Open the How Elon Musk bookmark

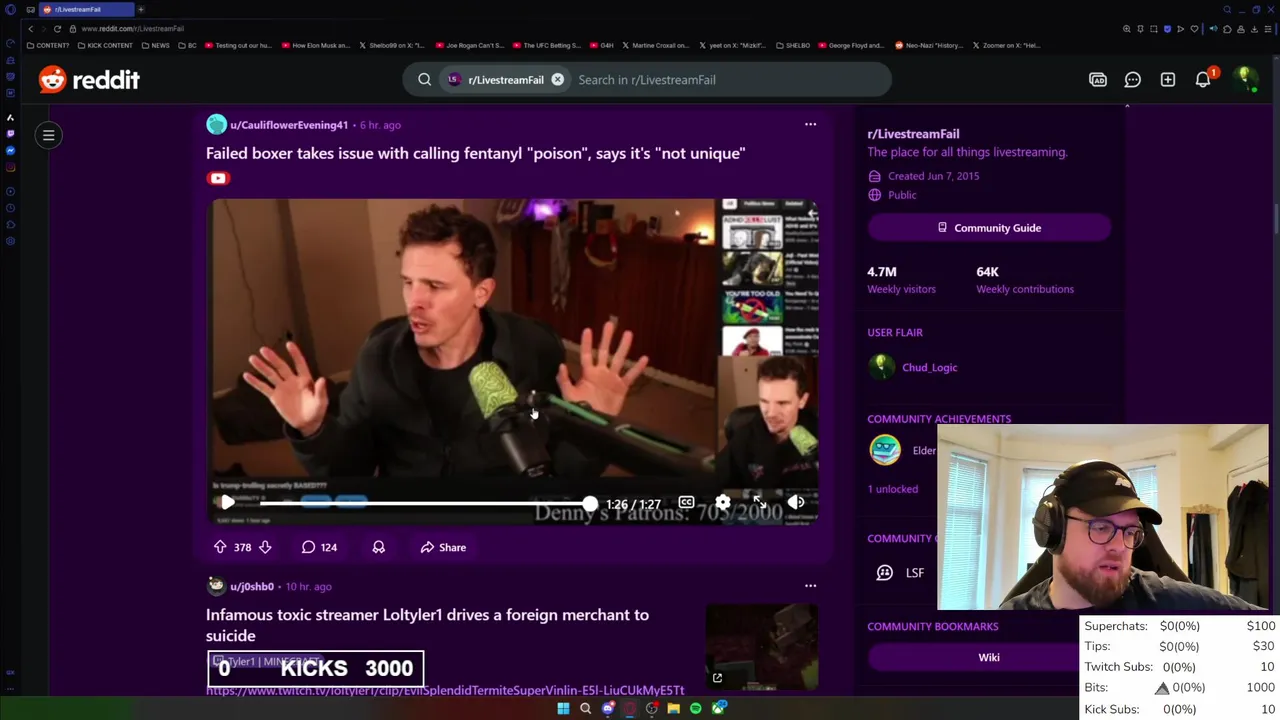pos(316,45)
